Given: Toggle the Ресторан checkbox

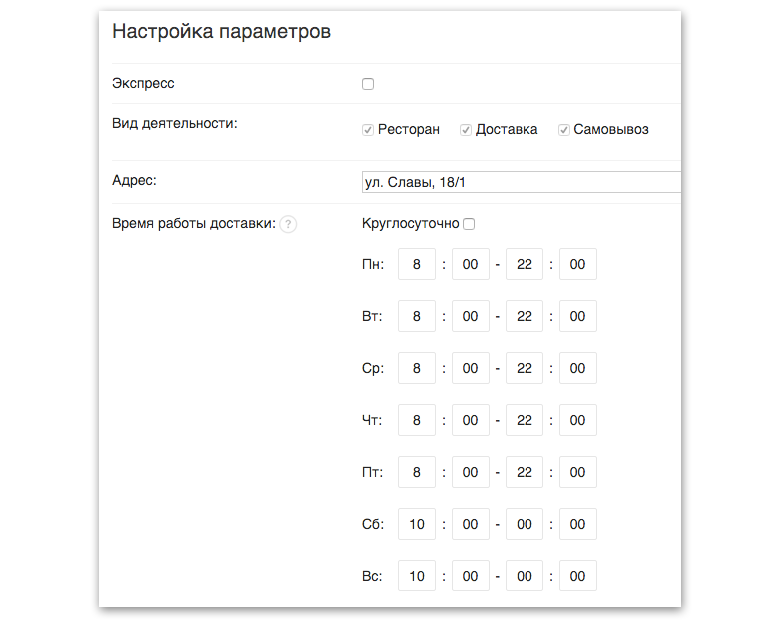Looking at the screenshot, I should 368,130.
